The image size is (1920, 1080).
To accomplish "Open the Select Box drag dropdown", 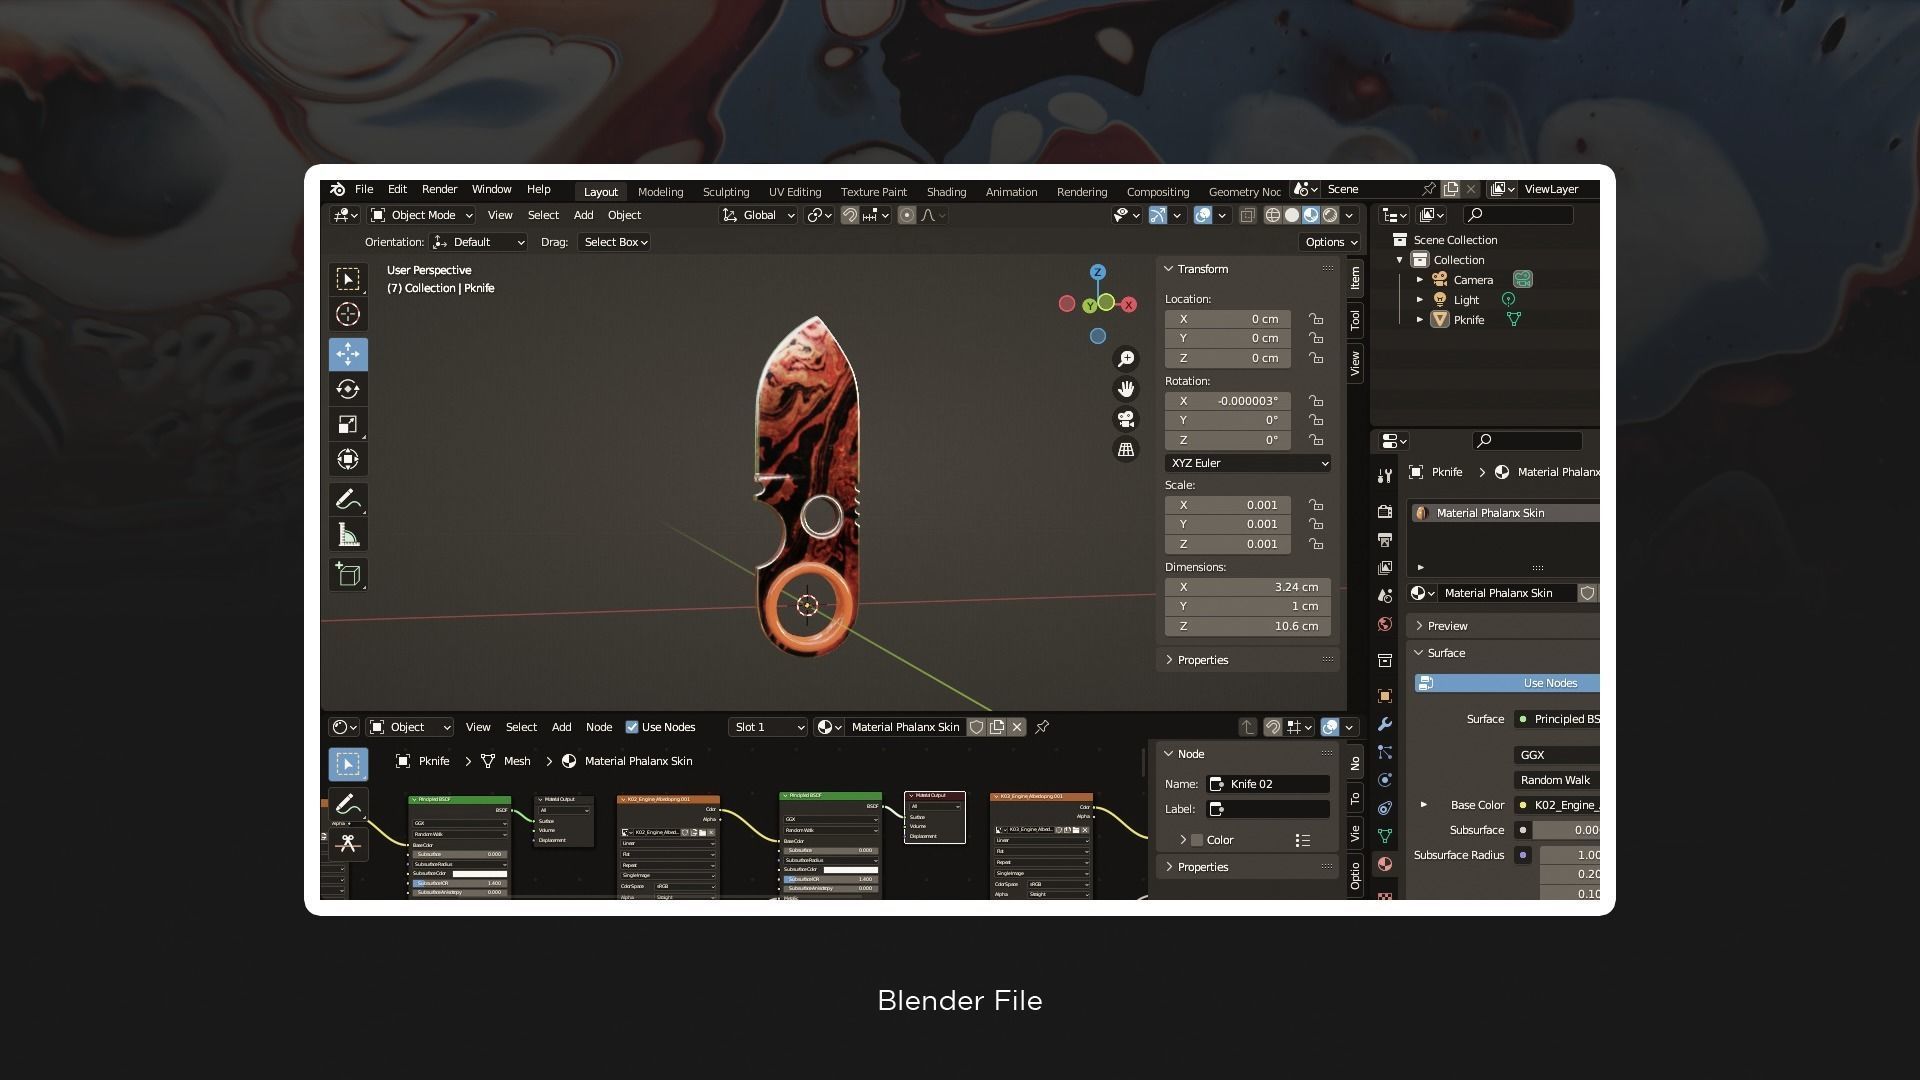I will [614, 242].
